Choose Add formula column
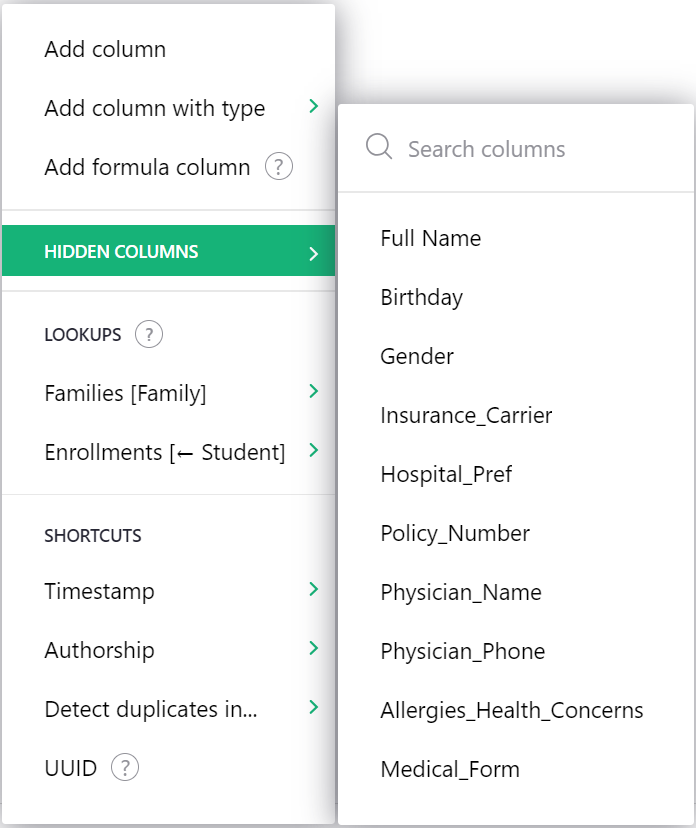The width and height of the screenshot is (696, 828). tap(145, 167)
